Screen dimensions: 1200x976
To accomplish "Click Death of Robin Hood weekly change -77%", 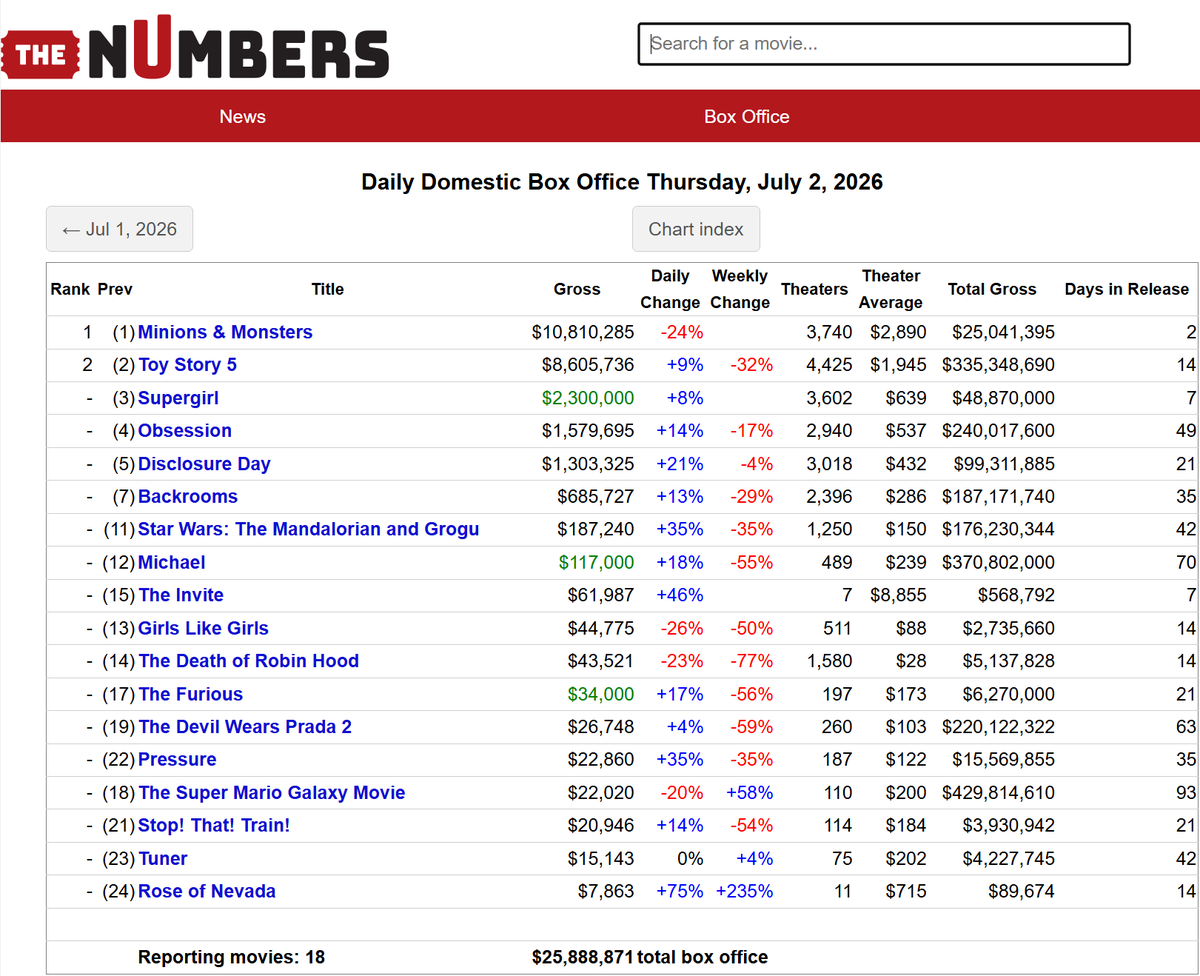I will (x=752, y=661).
